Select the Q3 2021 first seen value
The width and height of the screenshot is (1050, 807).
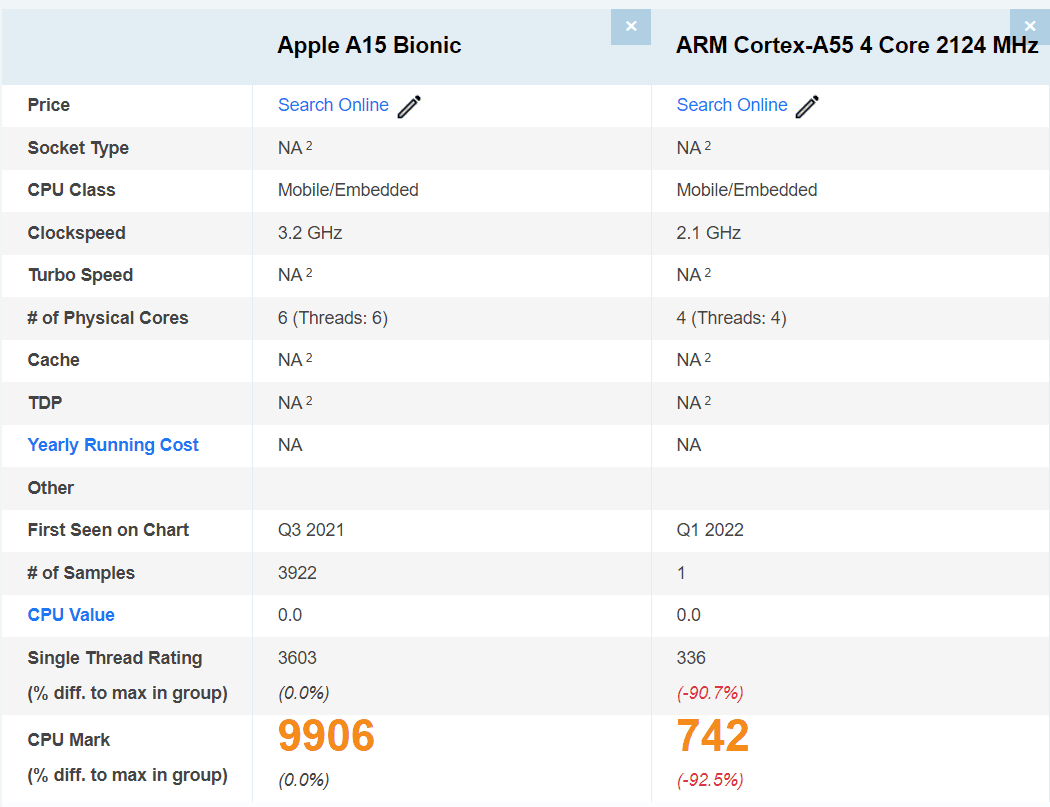(311, 530)
